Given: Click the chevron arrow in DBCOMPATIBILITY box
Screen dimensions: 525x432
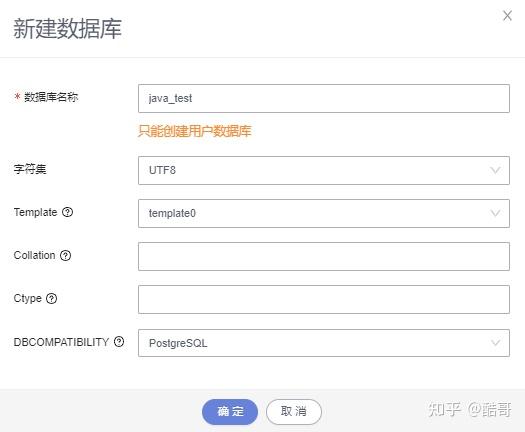Looking at the screenshot, I should pos(495,343).
